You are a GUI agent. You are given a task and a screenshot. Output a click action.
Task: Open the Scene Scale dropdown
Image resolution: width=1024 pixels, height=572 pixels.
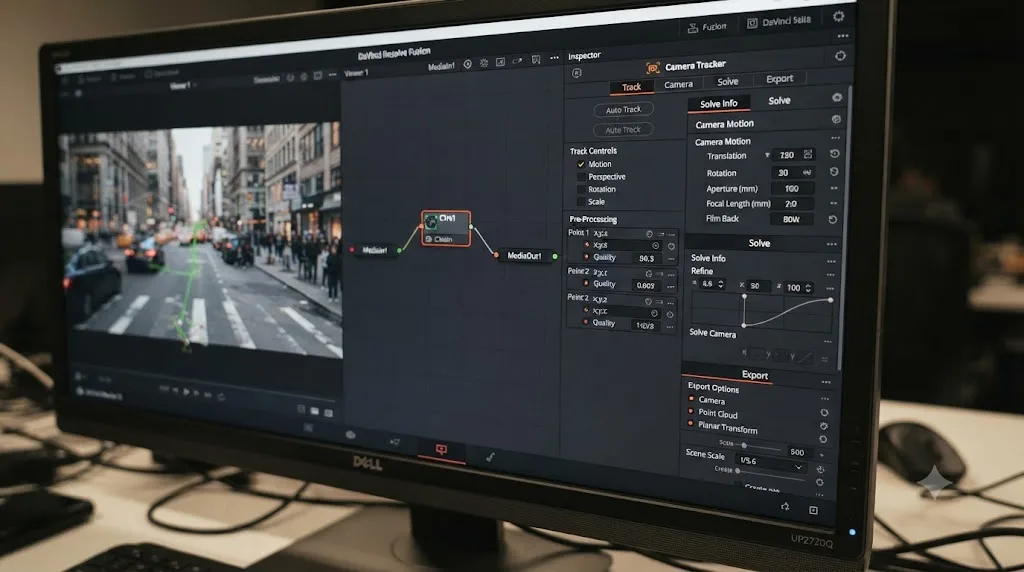(x=769, y=463)
